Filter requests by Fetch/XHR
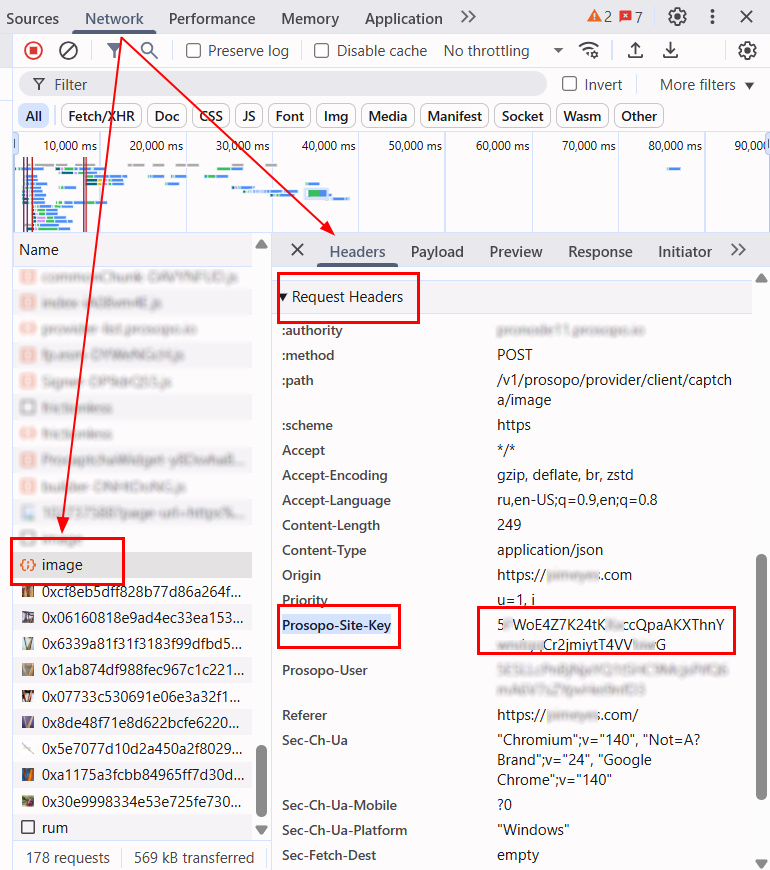The height and width of the screenshot is (870, 770). (x=101, y=116)
